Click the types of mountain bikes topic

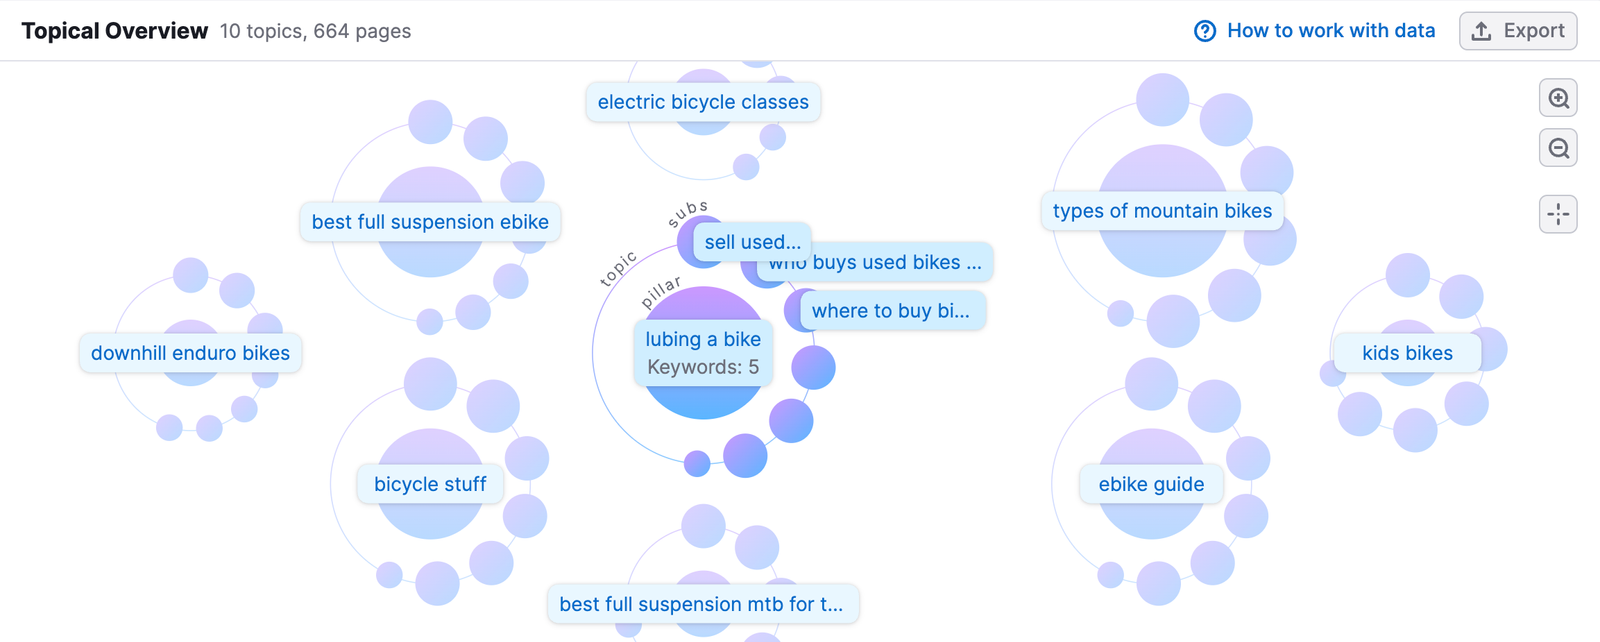click(x=1162, y=211)
